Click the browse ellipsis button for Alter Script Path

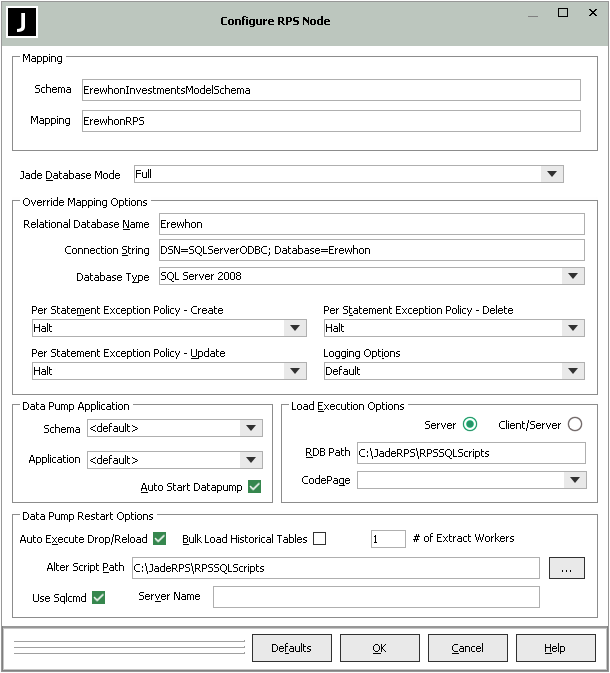(x=566, y=568)
